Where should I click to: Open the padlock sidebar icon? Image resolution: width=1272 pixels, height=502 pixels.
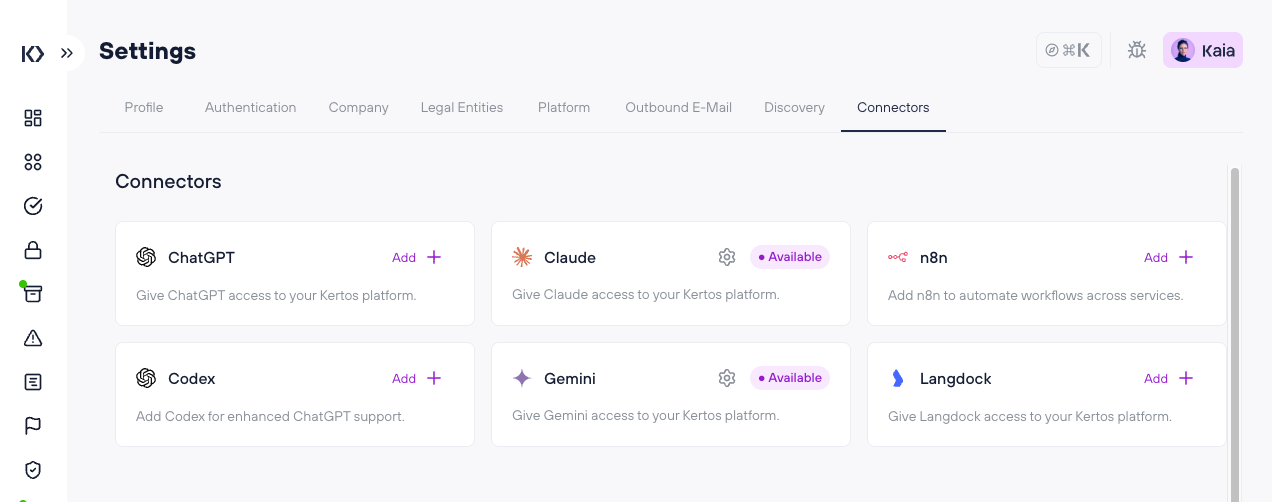pyautogui.click(x=33, y=250)
